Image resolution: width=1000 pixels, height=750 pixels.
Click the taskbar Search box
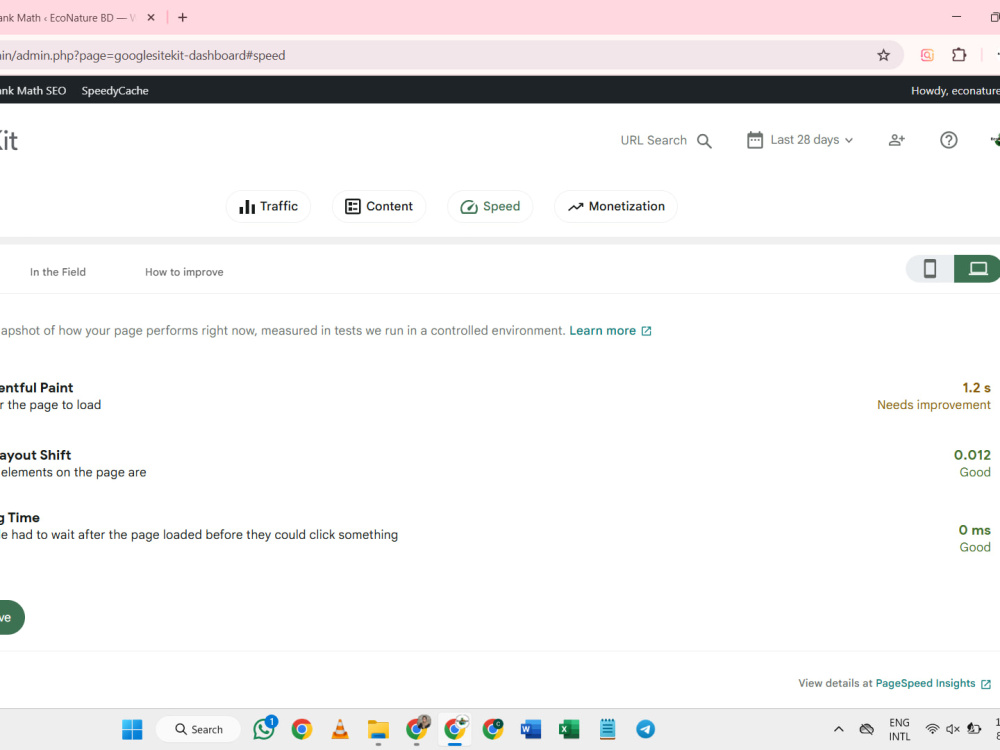coord(198,729)
